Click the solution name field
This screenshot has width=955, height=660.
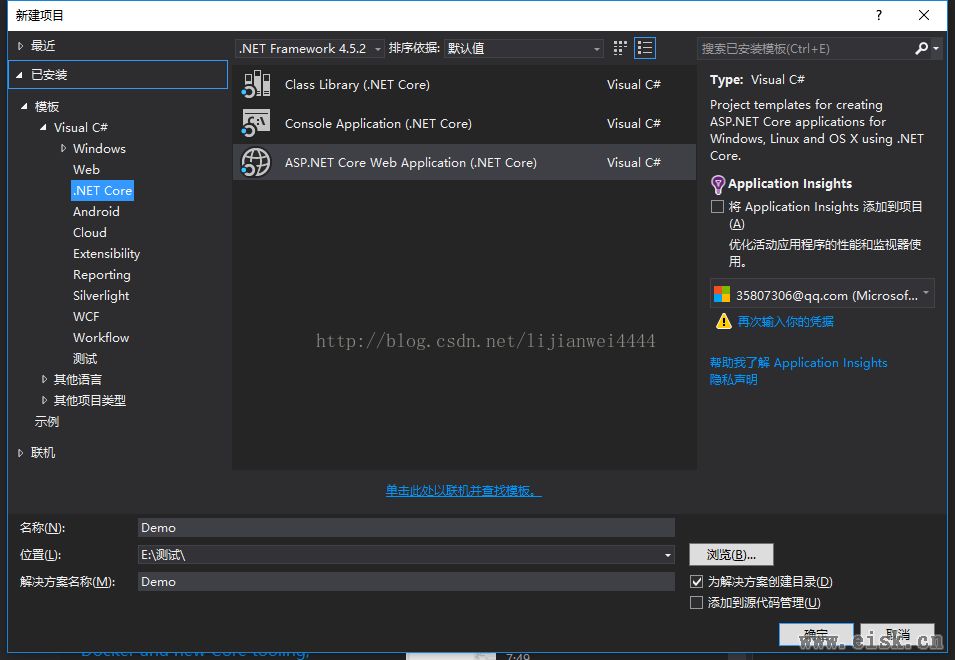[x=406, y=581]
